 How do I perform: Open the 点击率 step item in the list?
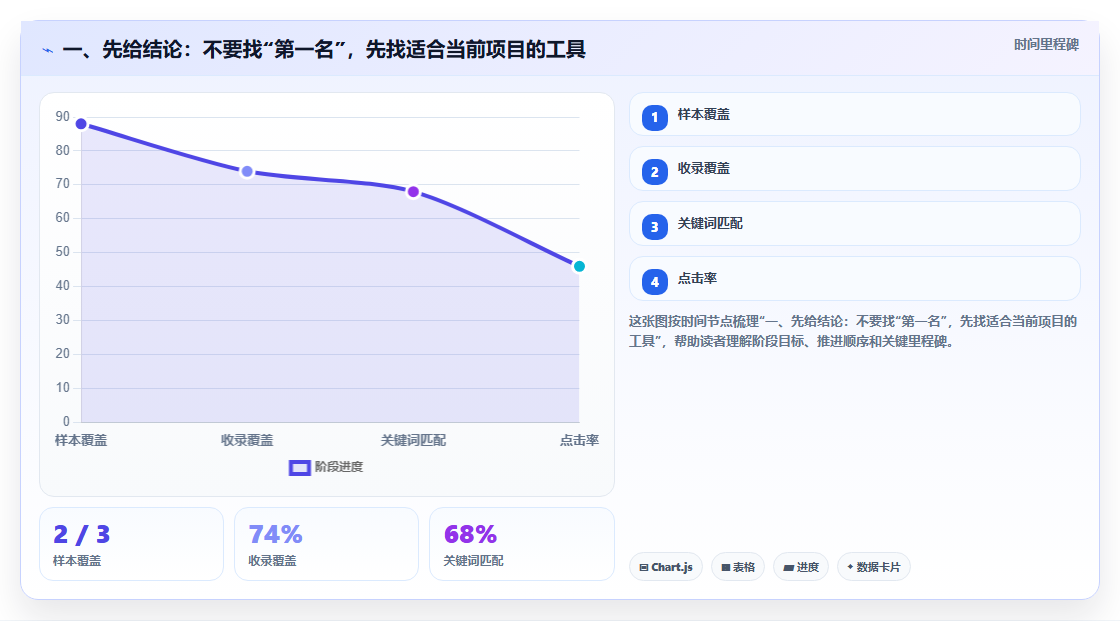pyautogui.click(x=854, y=279)
